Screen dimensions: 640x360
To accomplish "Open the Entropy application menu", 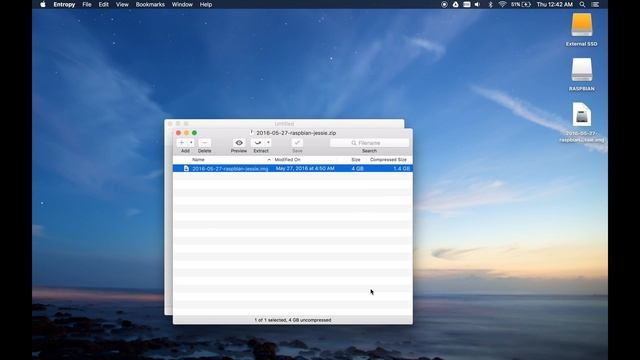I will point(64,4).
